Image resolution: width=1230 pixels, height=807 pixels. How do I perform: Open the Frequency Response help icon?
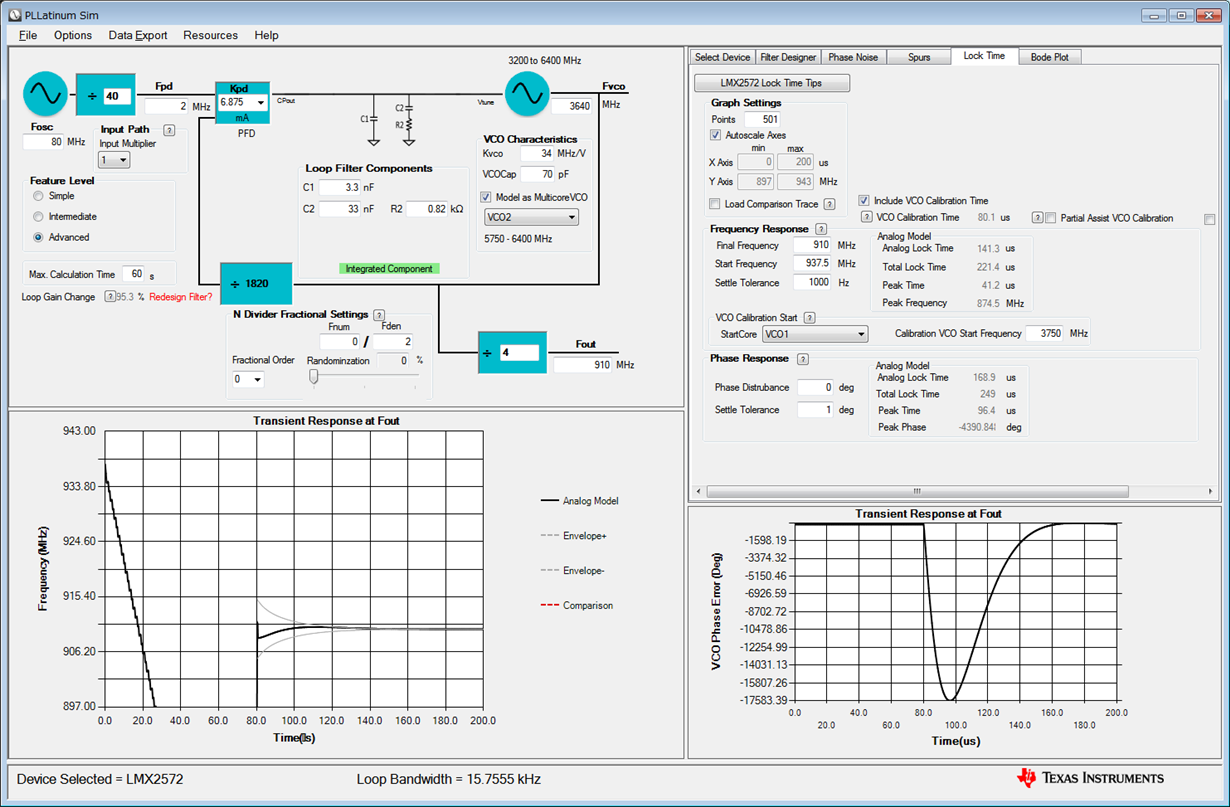pyautogui.click(x=821, y=230)
